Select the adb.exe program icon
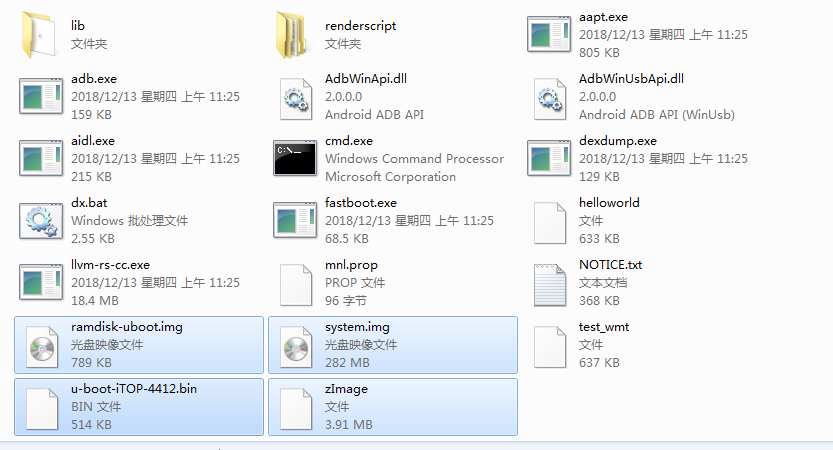Image resolution: width=833 pixels, height=450 pixels. [x=41, y=96]
